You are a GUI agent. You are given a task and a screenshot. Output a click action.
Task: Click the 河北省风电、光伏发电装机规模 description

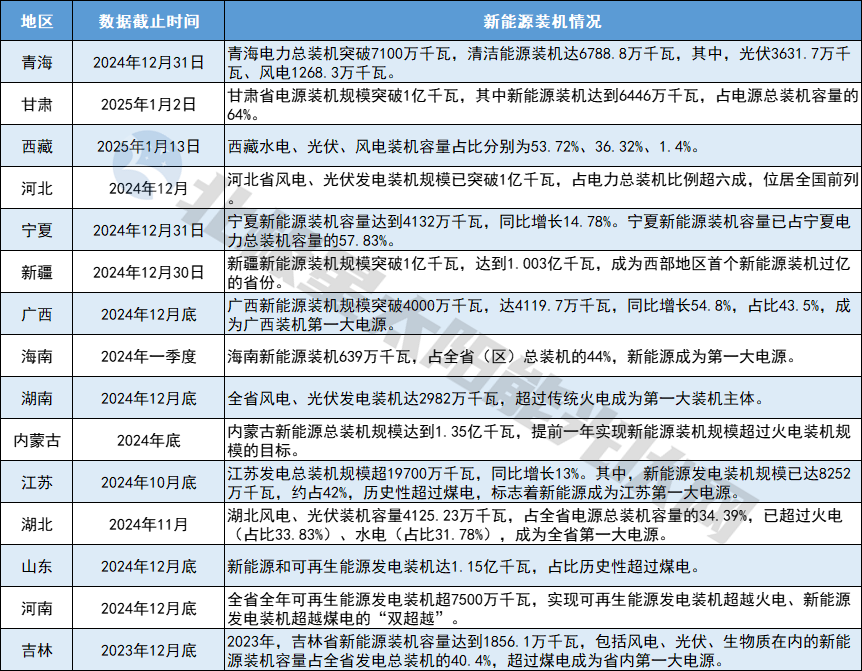pos(543,188)
